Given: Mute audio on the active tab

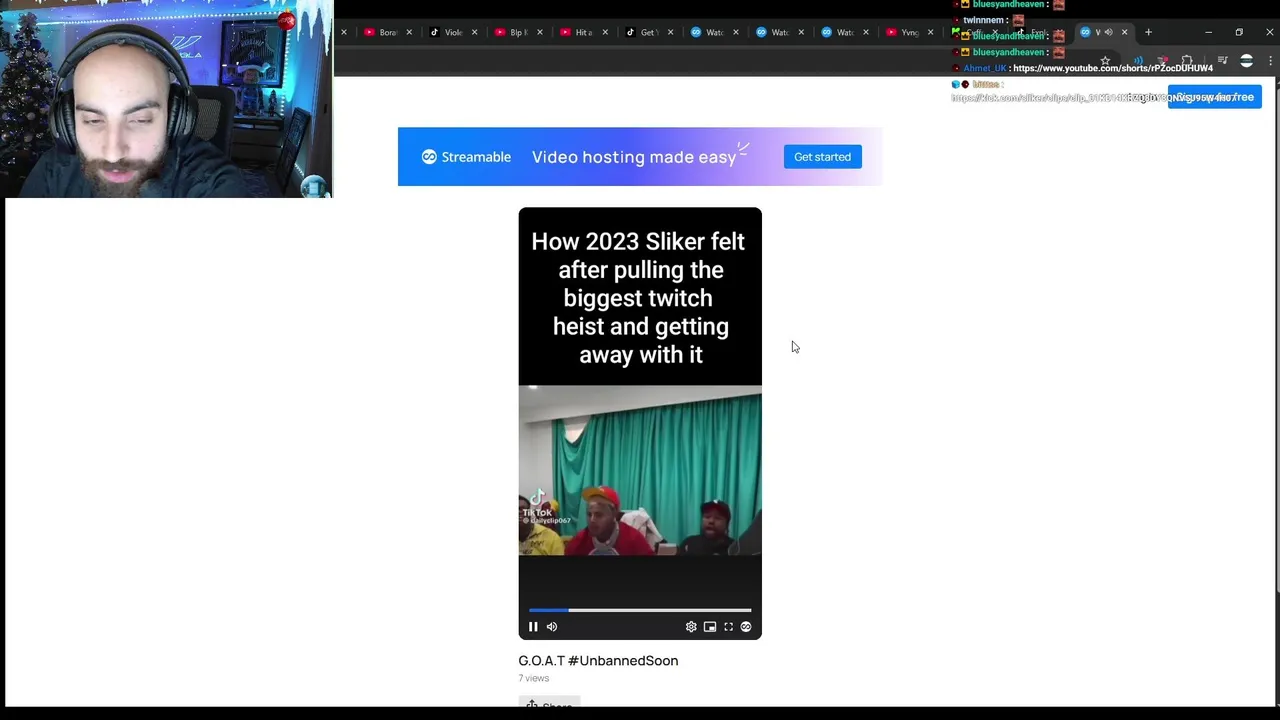Looking at the screenshot, I should [1108, 32].
